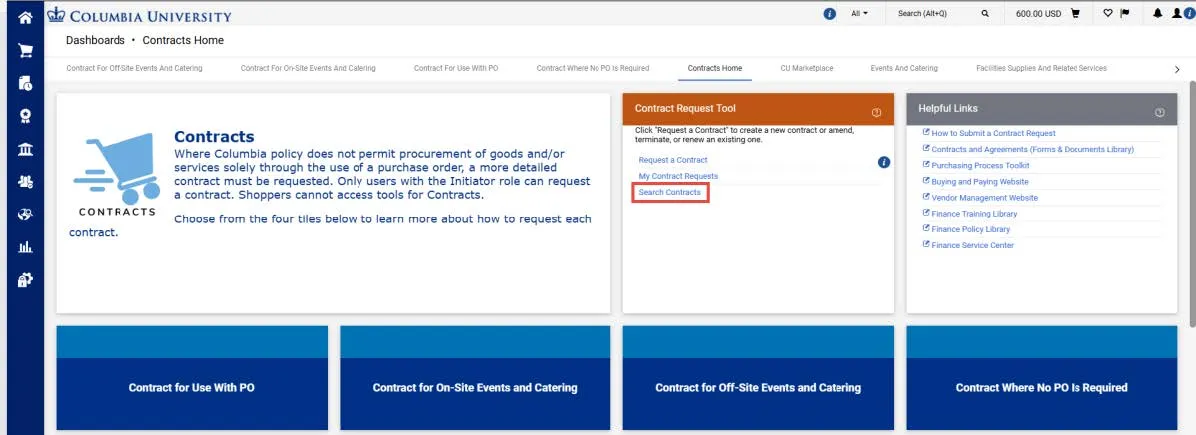This screenshot has height=435, width=1196.
Task: Open Accounts Payable bank-building sidebar icon
Action: tap(25, 149)
